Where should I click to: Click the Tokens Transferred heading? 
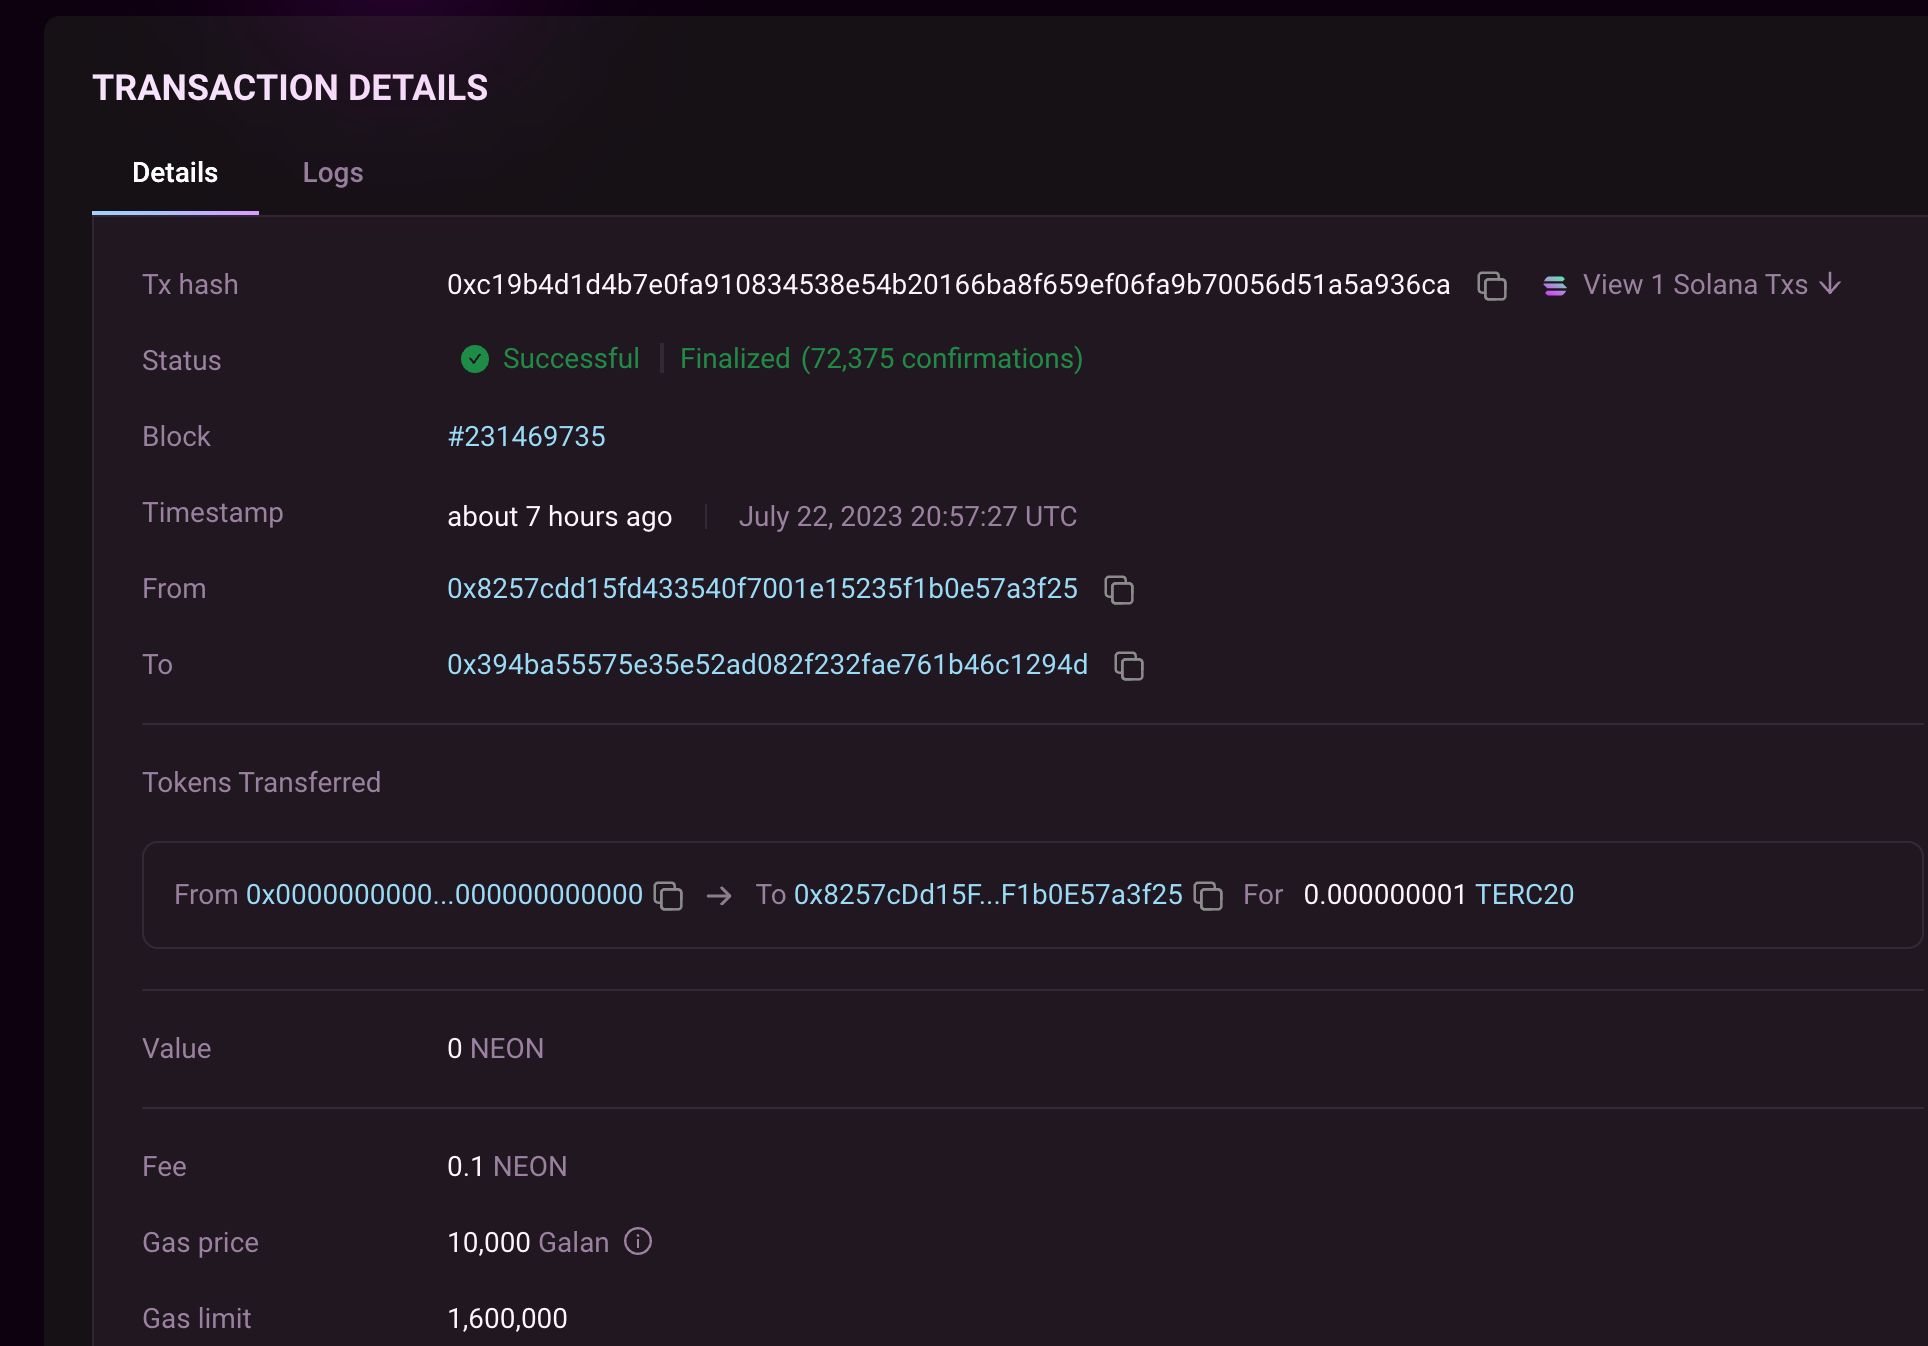pyautogui.click(x=261, y=783)
